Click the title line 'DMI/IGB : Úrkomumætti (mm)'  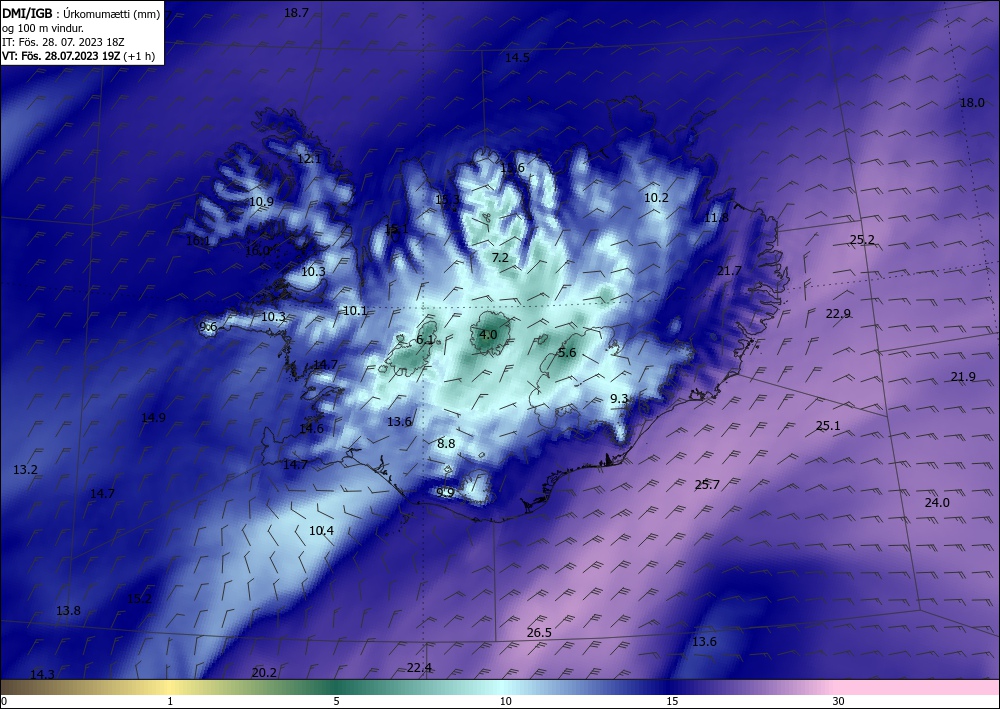(81, 13)
